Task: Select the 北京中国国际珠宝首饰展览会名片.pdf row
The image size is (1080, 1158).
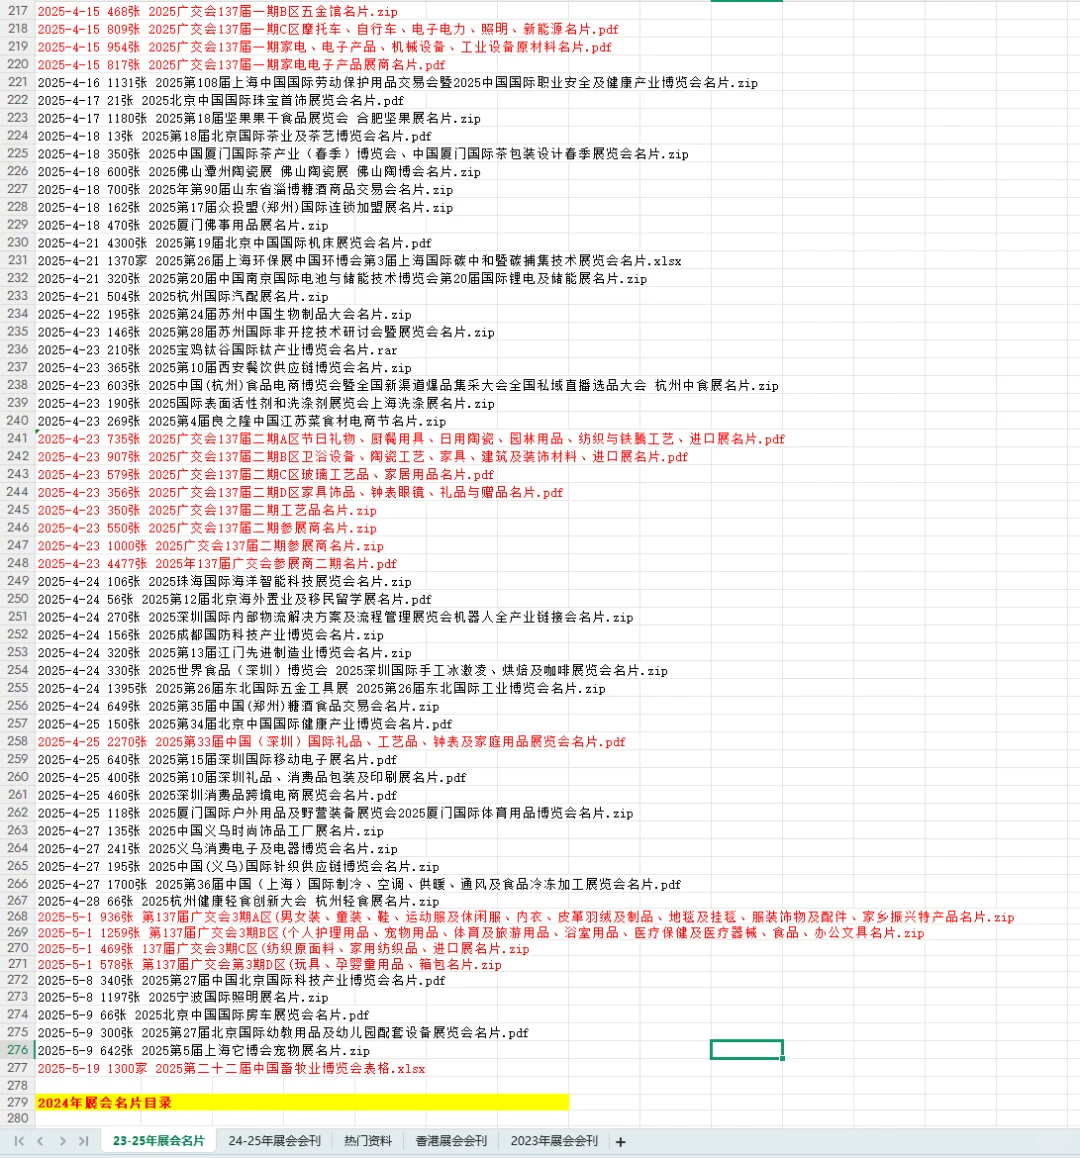Action: coord(220,100)
